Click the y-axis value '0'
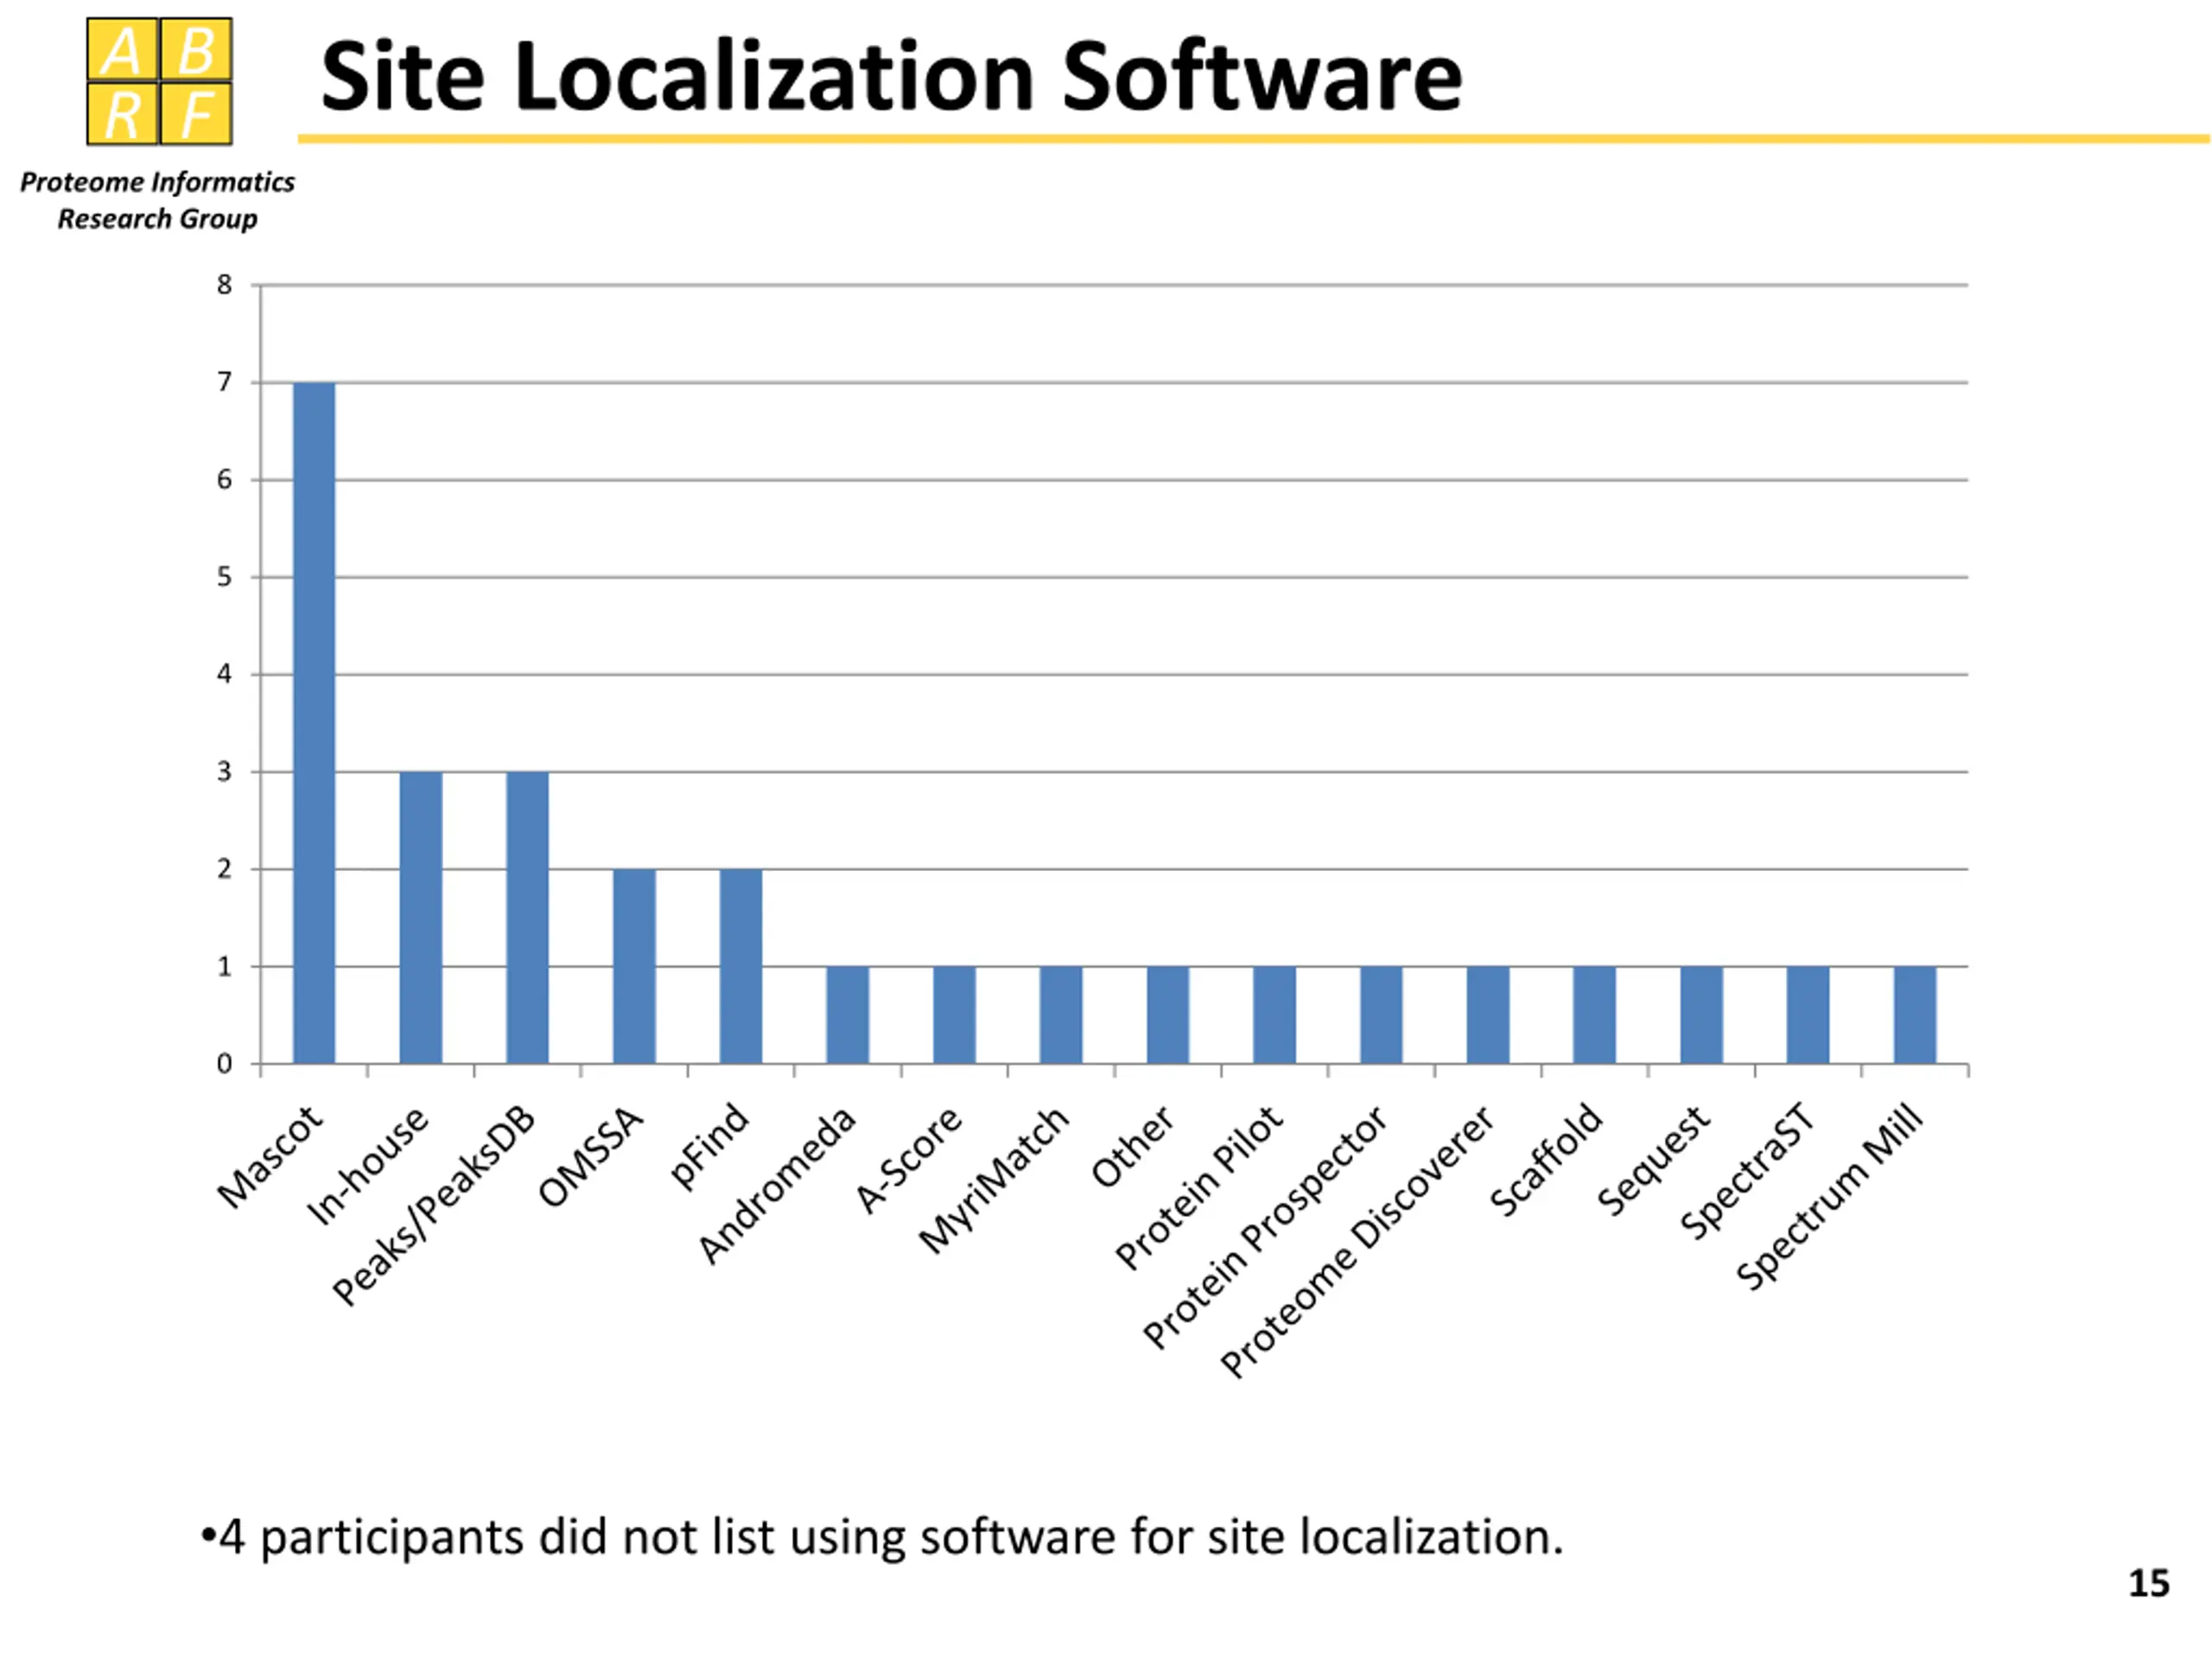The width and height of the screenshot is (2212, 1659). pyautogui.click(x=224, y=1064)
